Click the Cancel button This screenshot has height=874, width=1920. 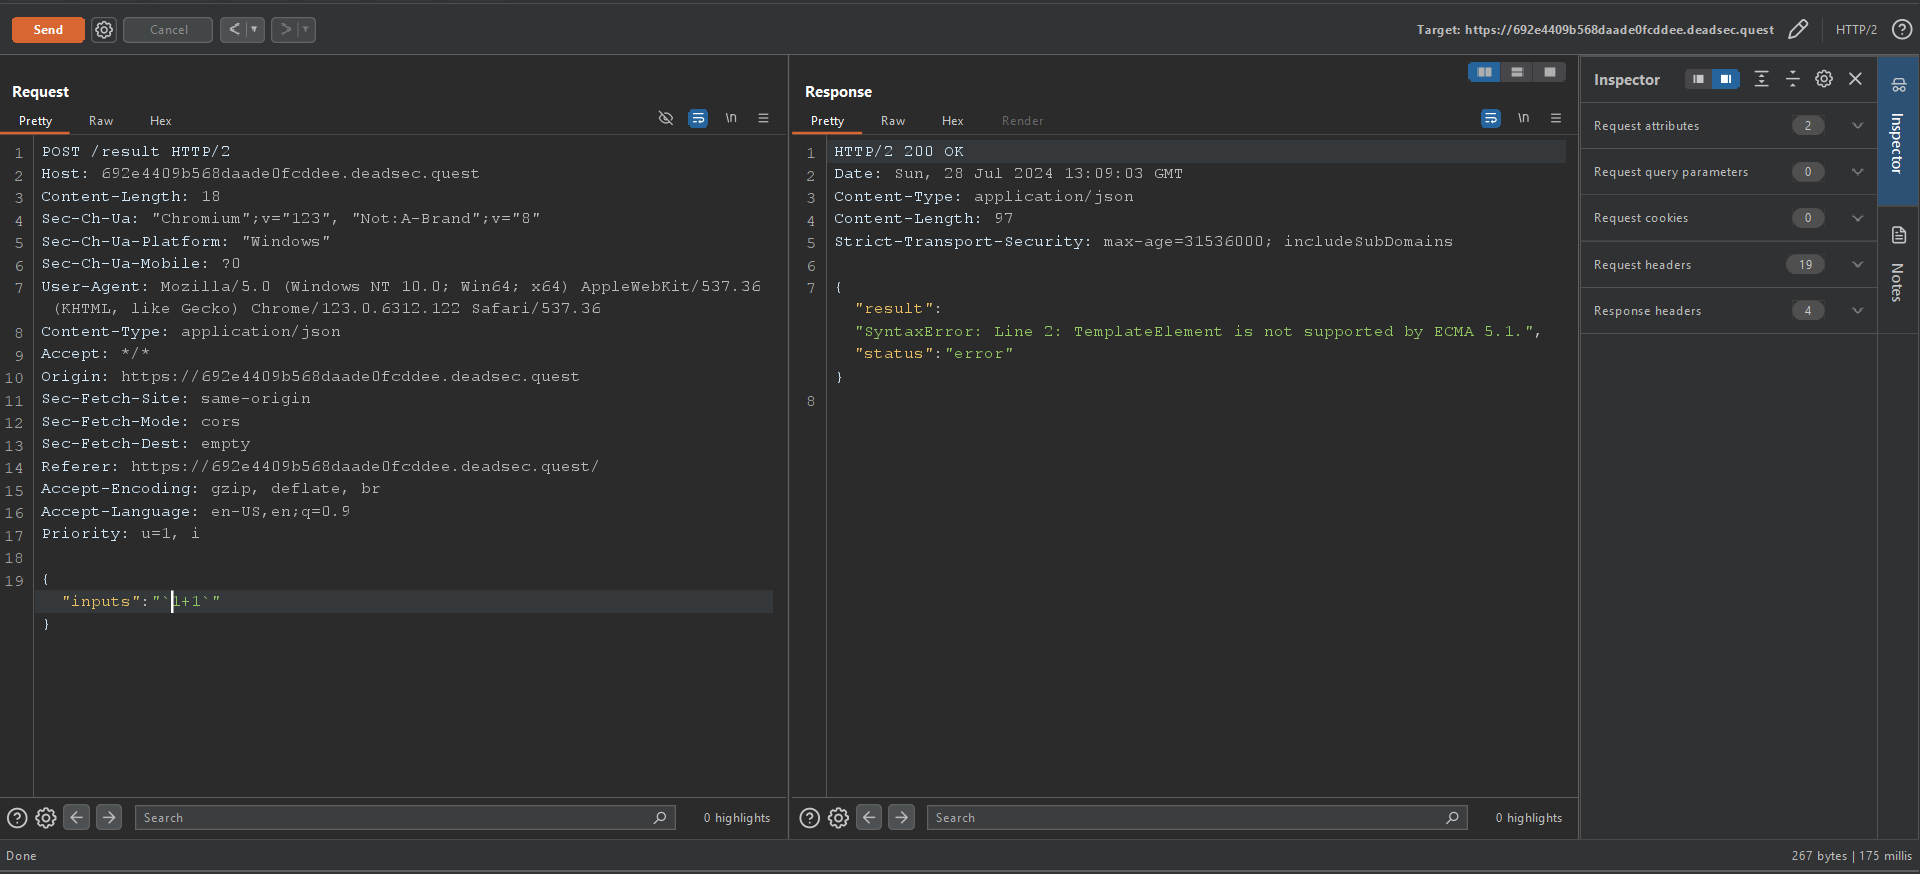(x=168, y=30)
